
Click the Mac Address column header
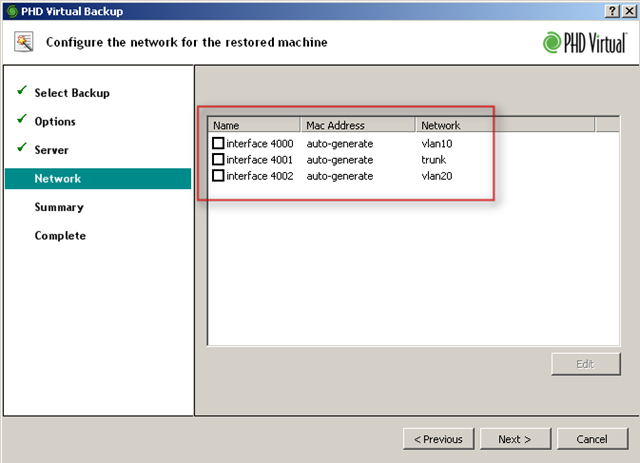[x=357, y=126]
